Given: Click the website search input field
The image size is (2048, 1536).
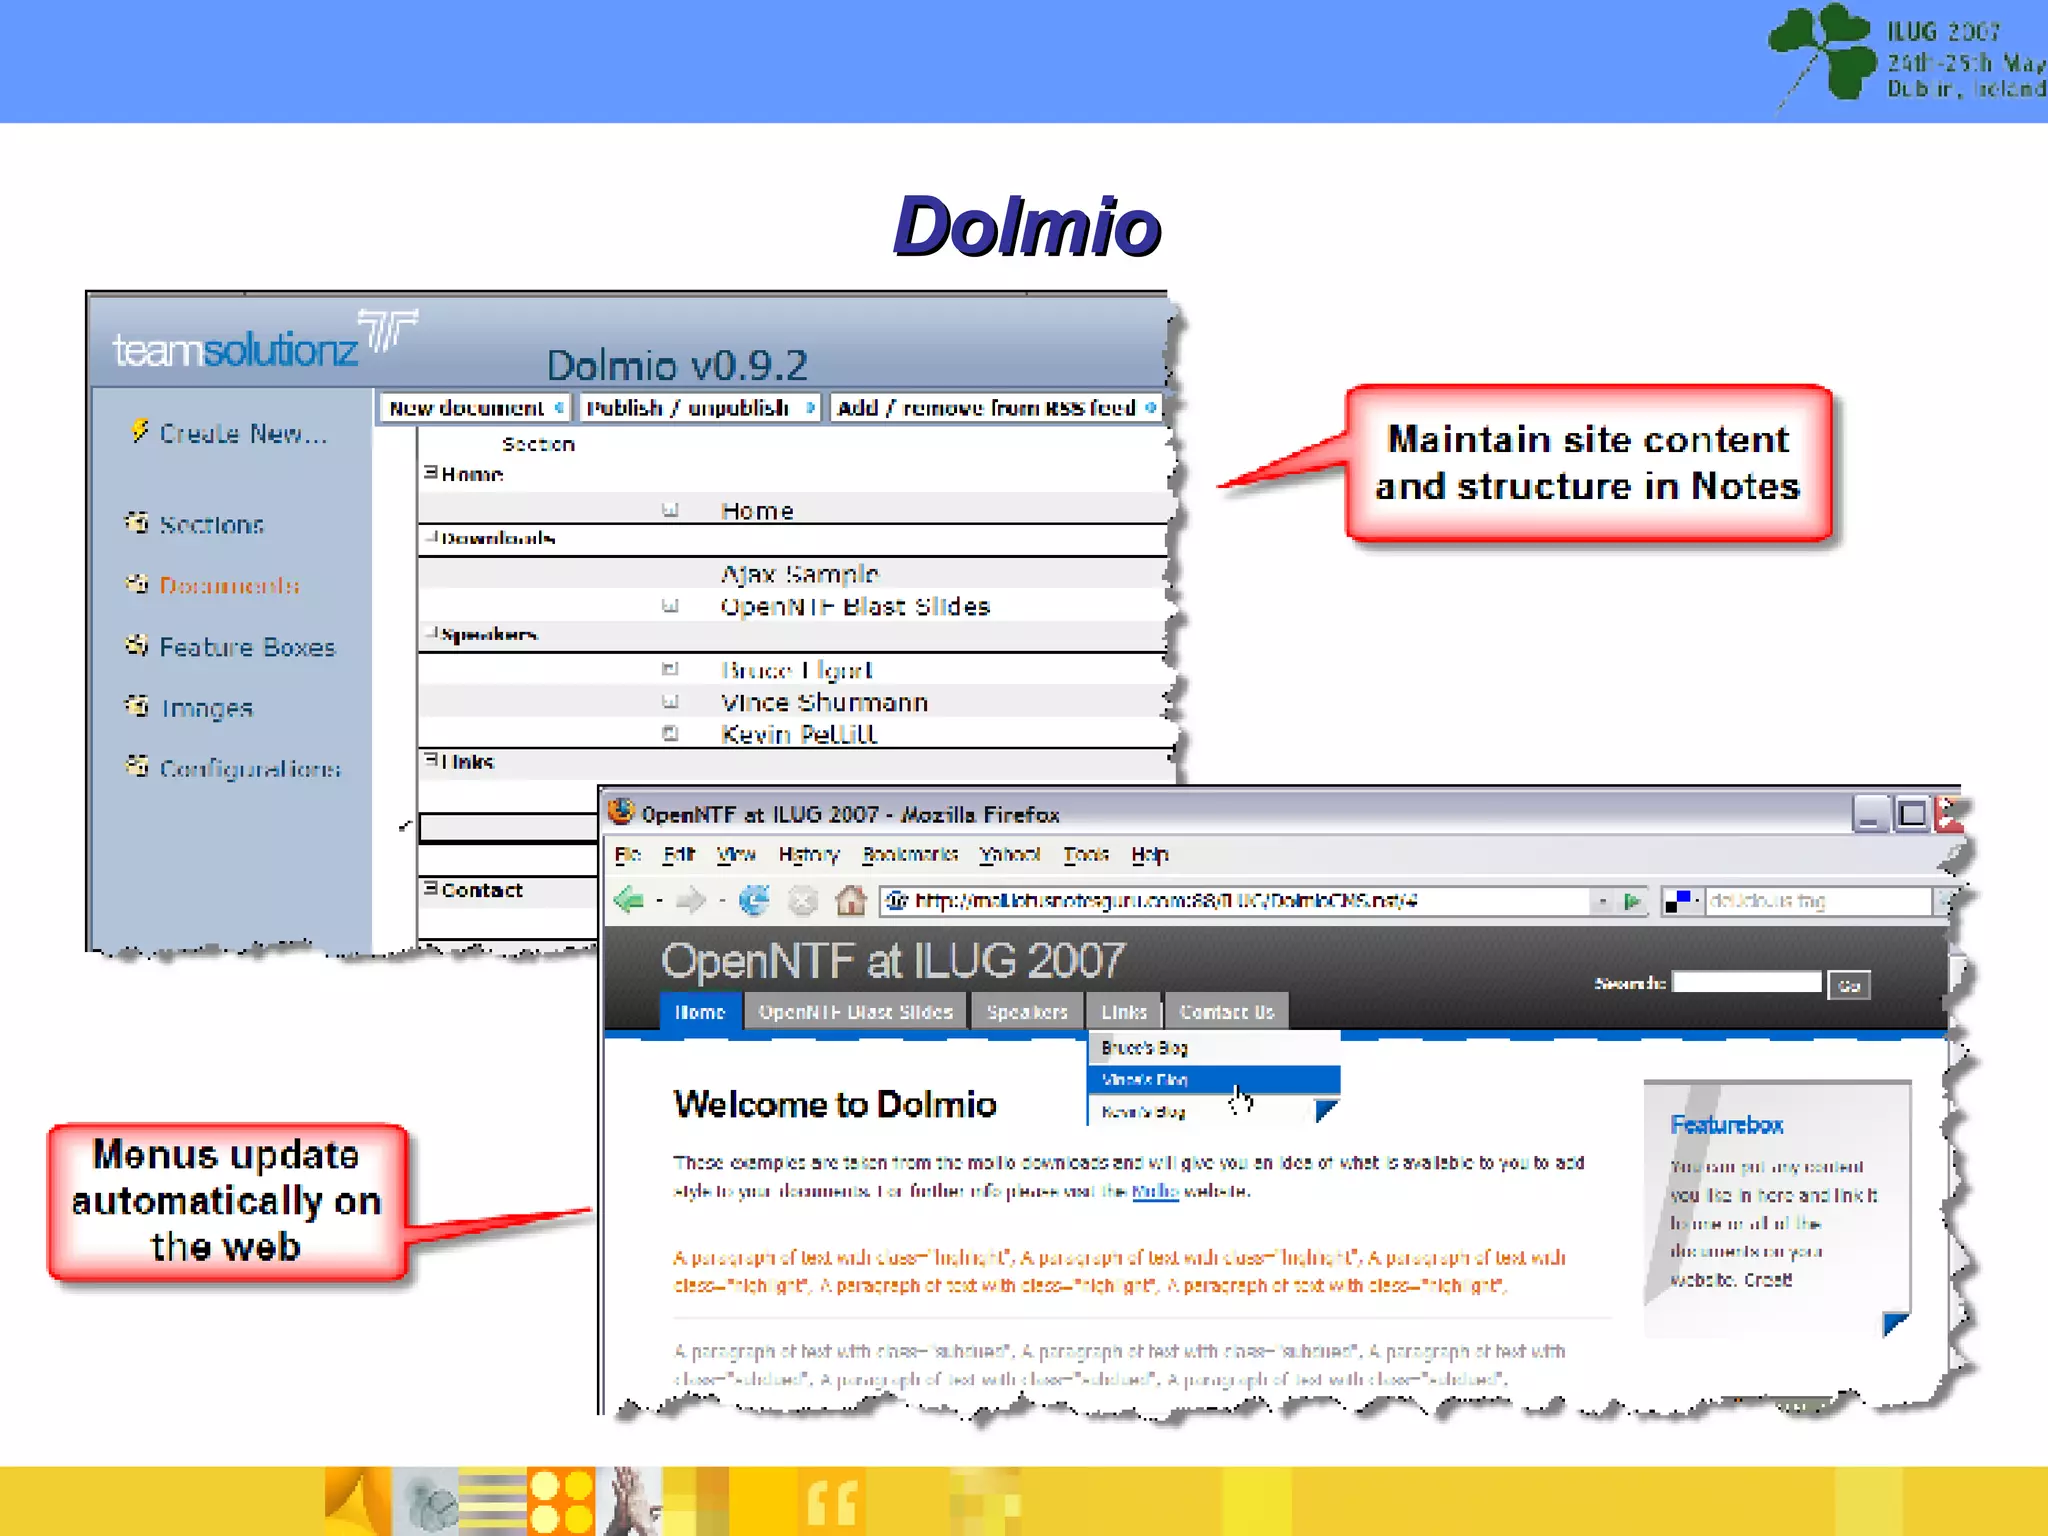Looking at the screenshot, I should [x=1746, y=983].
